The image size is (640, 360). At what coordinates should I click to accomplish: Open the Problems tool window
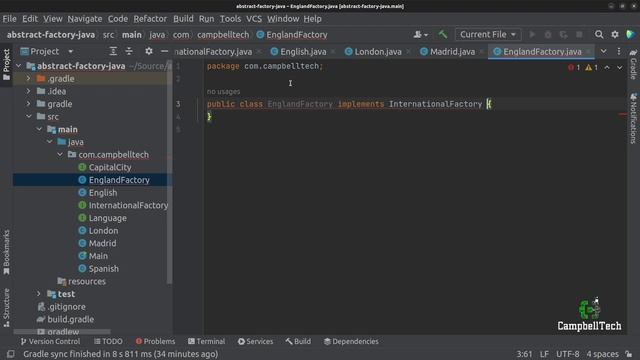click(155, 341)
